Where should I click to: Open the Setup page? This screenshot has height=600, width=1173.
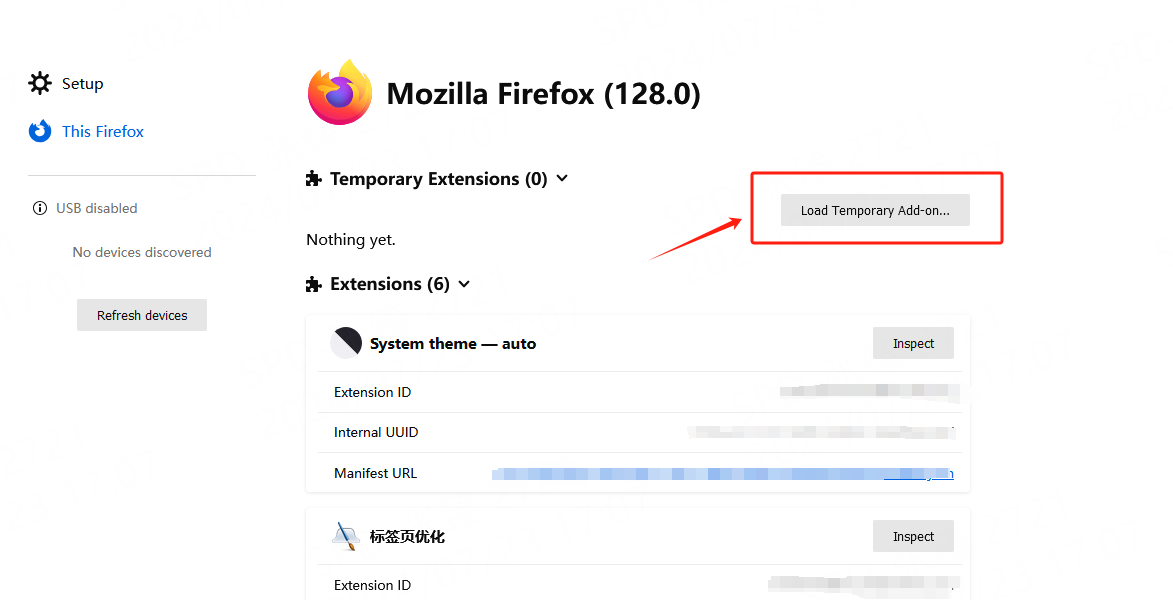pos(82,84)
